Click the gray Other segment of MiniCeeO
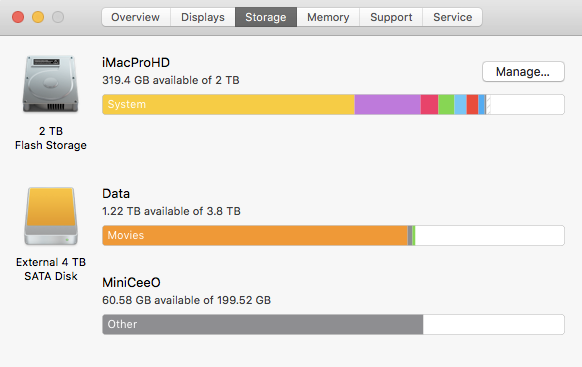 [x=263, y=324]
